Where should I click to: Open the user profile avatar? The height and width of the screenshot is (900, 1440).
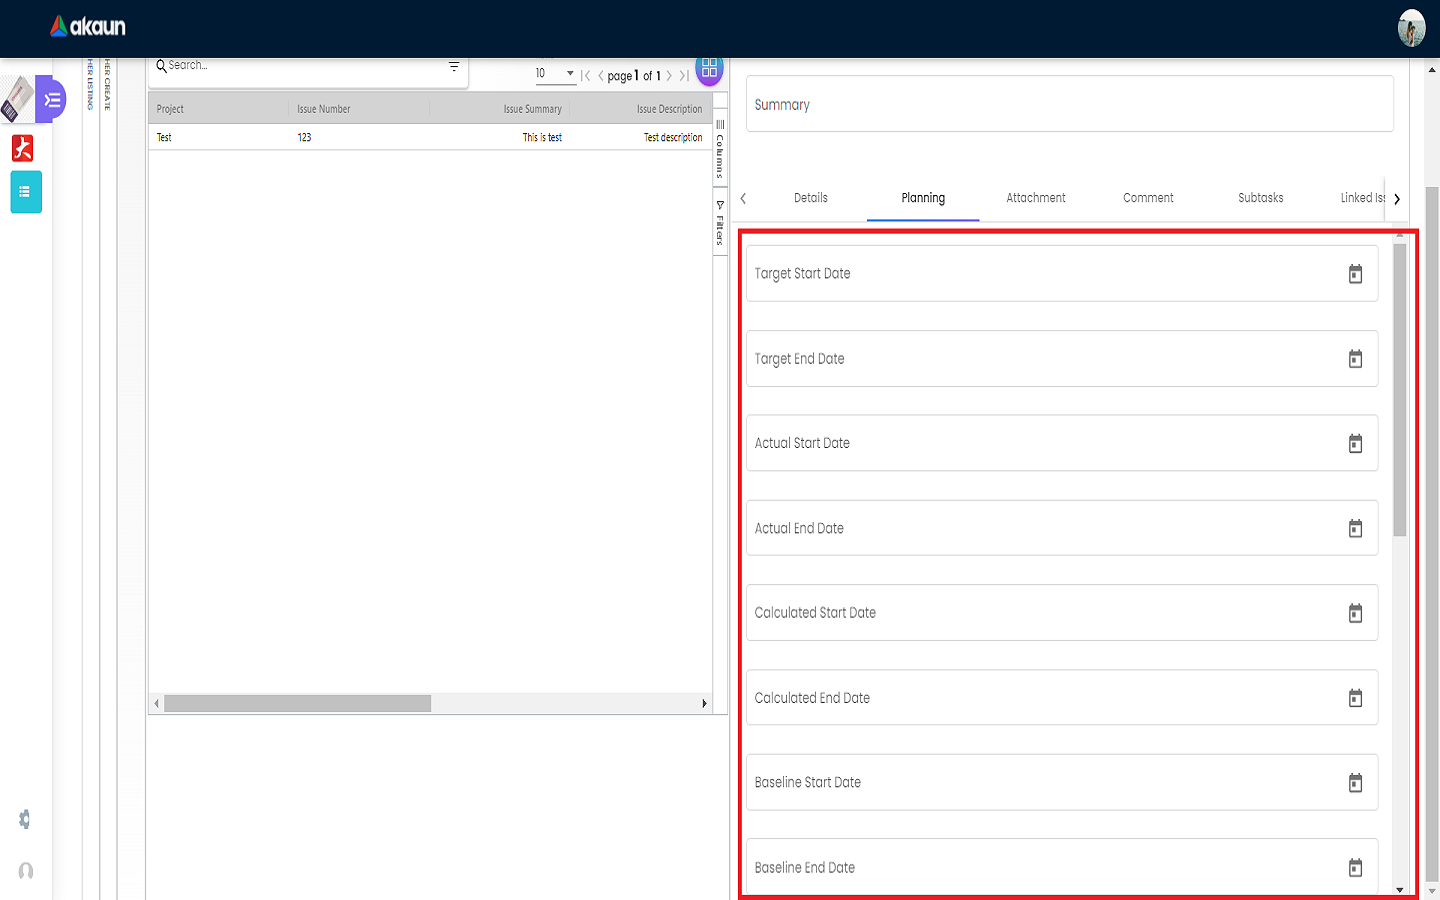(x=1411, y=28)
